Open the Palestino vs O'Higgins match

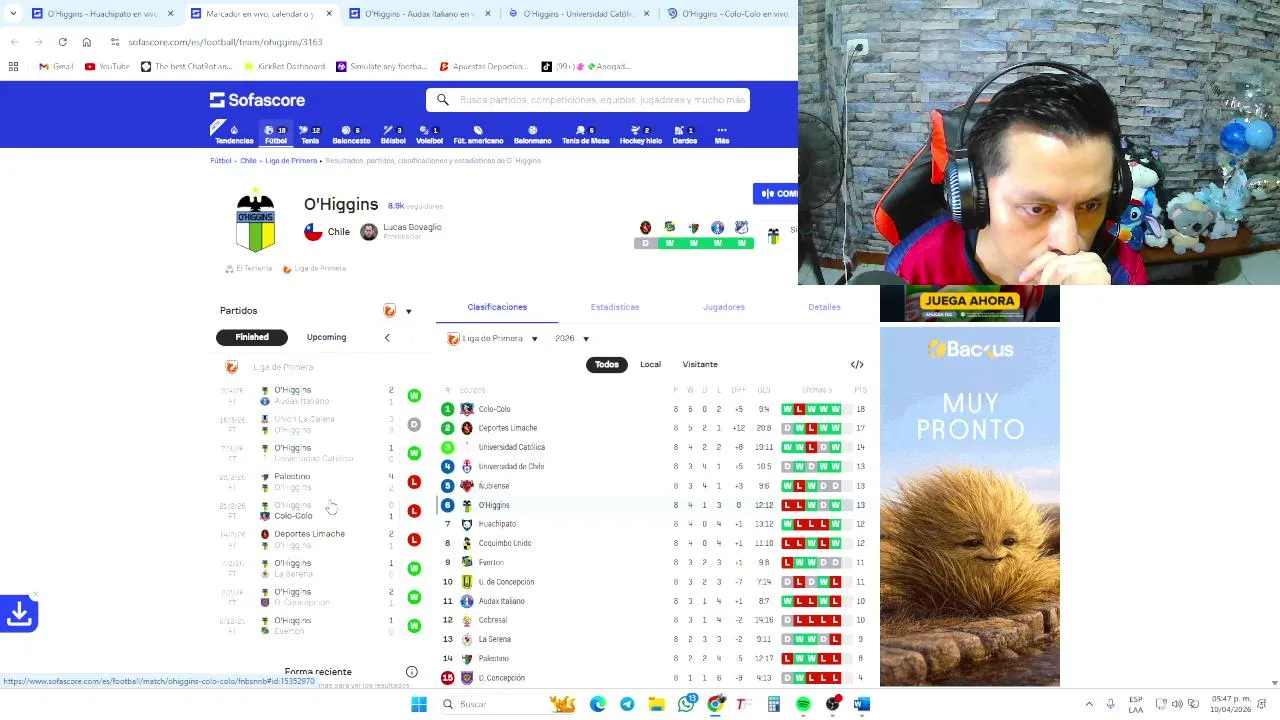pos(320,482)
